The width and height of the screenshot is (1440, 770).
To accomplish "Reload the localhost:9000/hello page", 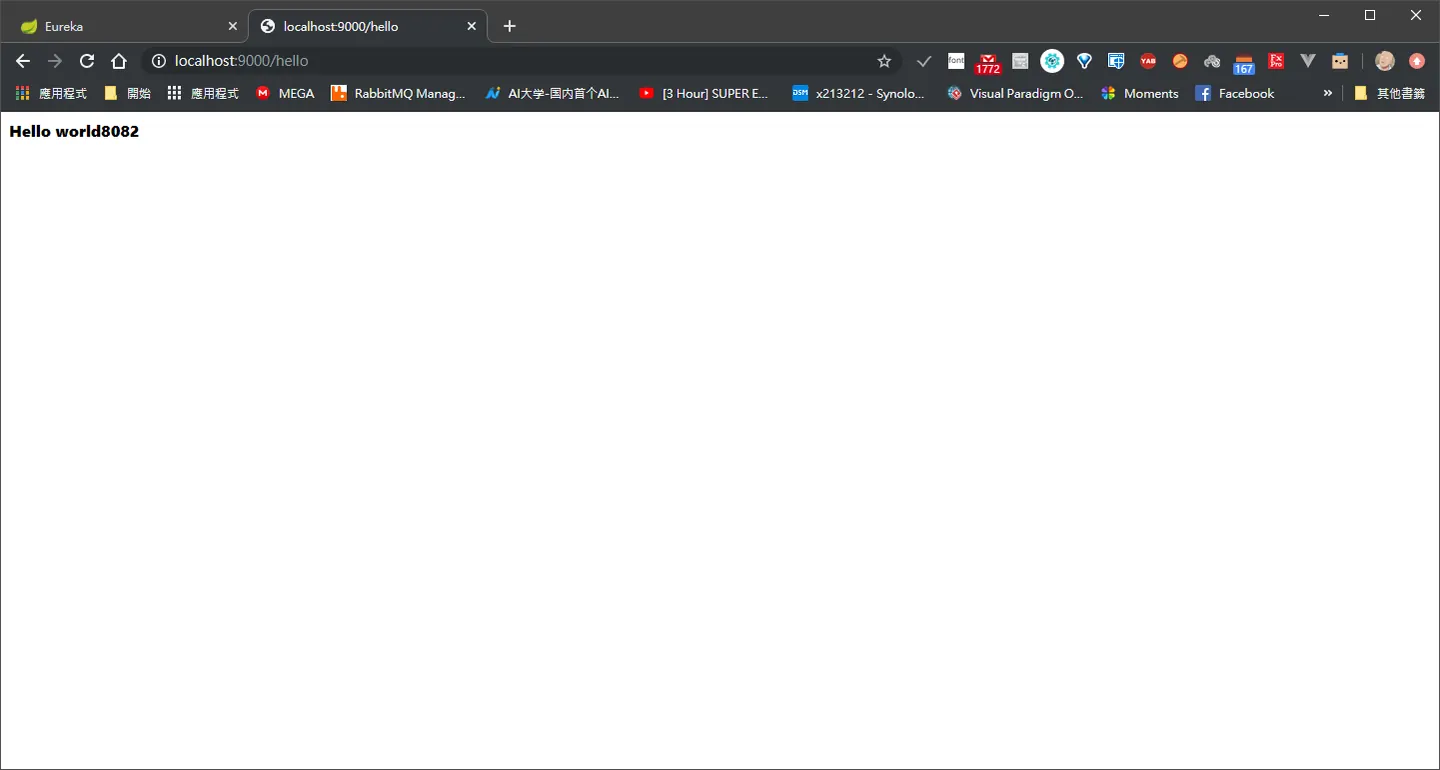I will click(x=87, y=61).
